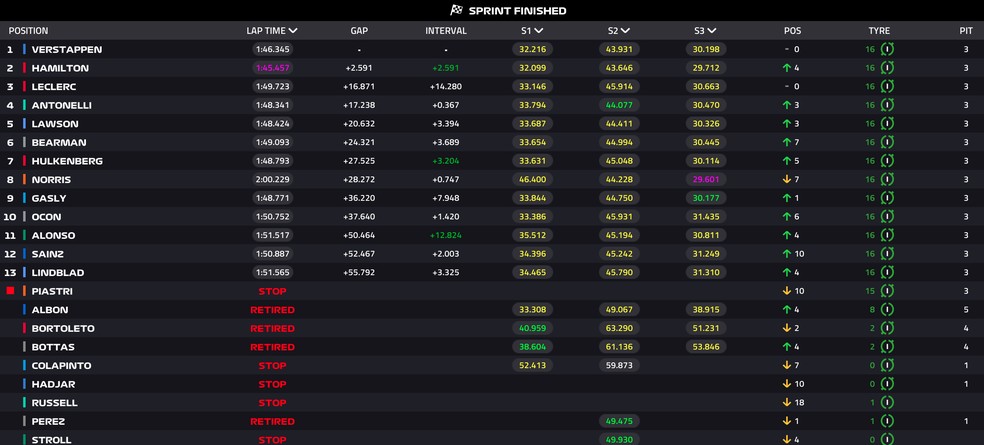This screenshot has height=445, width=984.
Task: Select driver name LECLERC
Action: point(54,87)
